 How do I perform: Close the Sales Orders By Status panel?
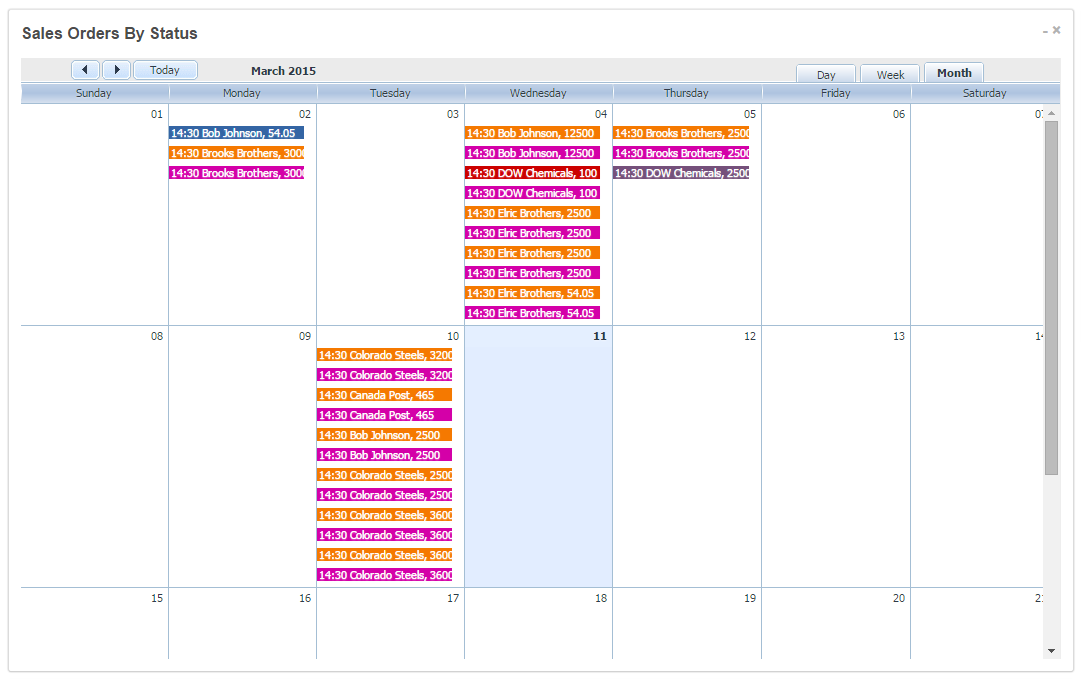[x=1057, y=30]
